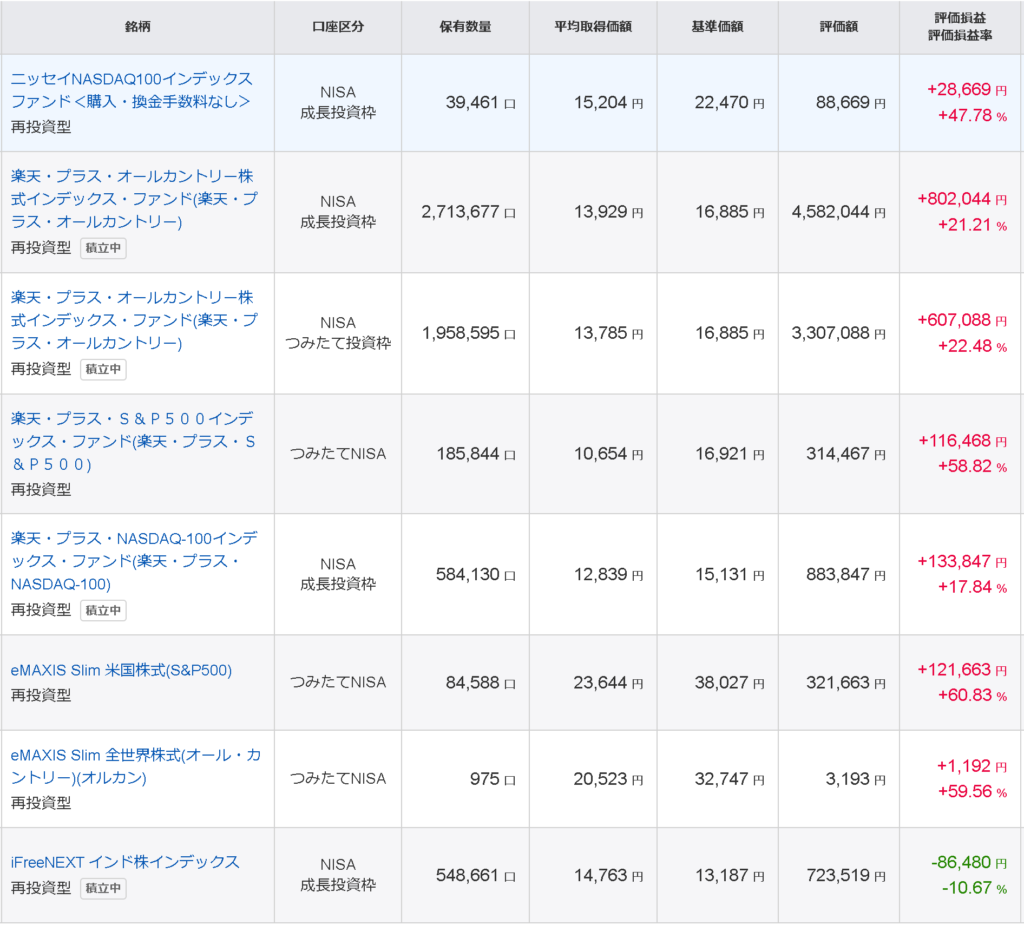The image size is (1024, 925).
Task: Open iFreeNEXT インド株インデックス fund link
Action: point(125,862)
